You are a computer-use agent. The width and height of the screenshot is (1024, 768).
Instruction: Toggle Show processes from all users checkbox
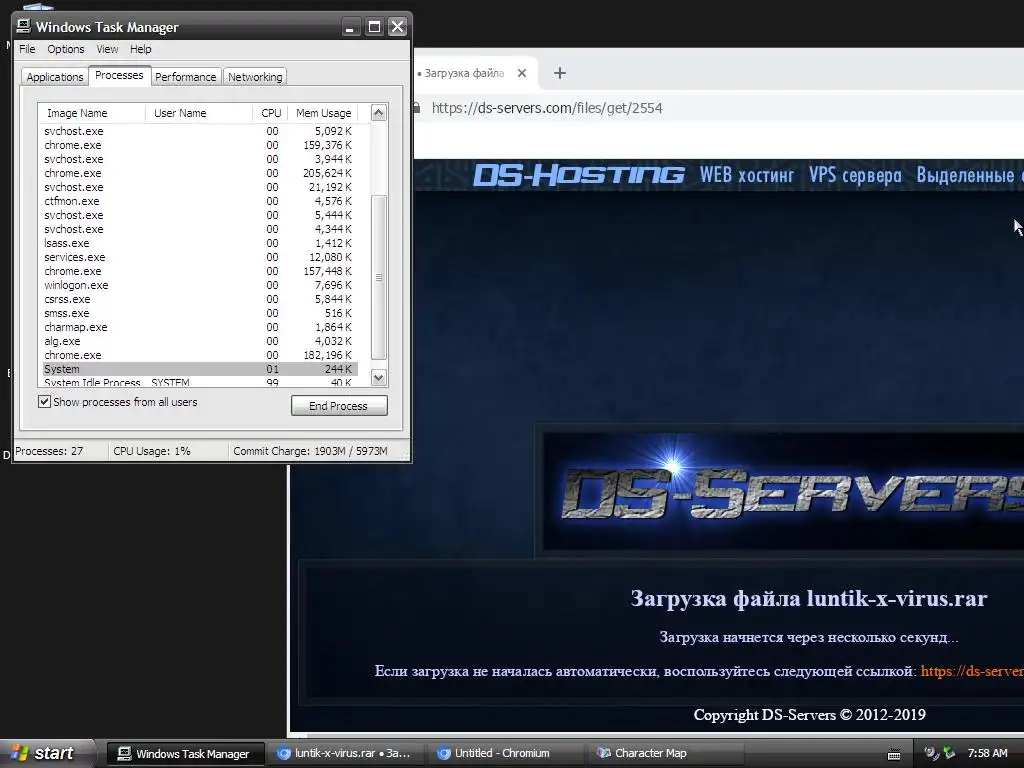(44, 402)
